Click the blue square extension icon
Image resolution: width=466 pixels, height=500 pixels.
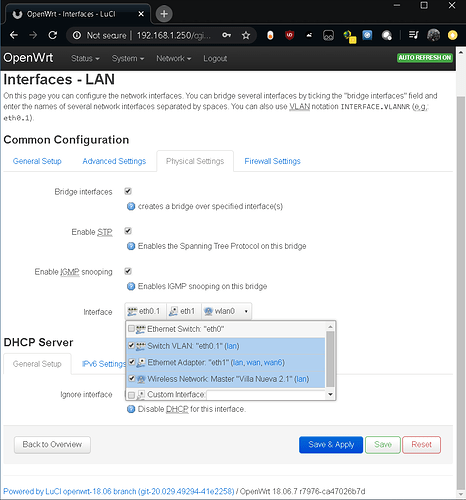click(367, 35)
